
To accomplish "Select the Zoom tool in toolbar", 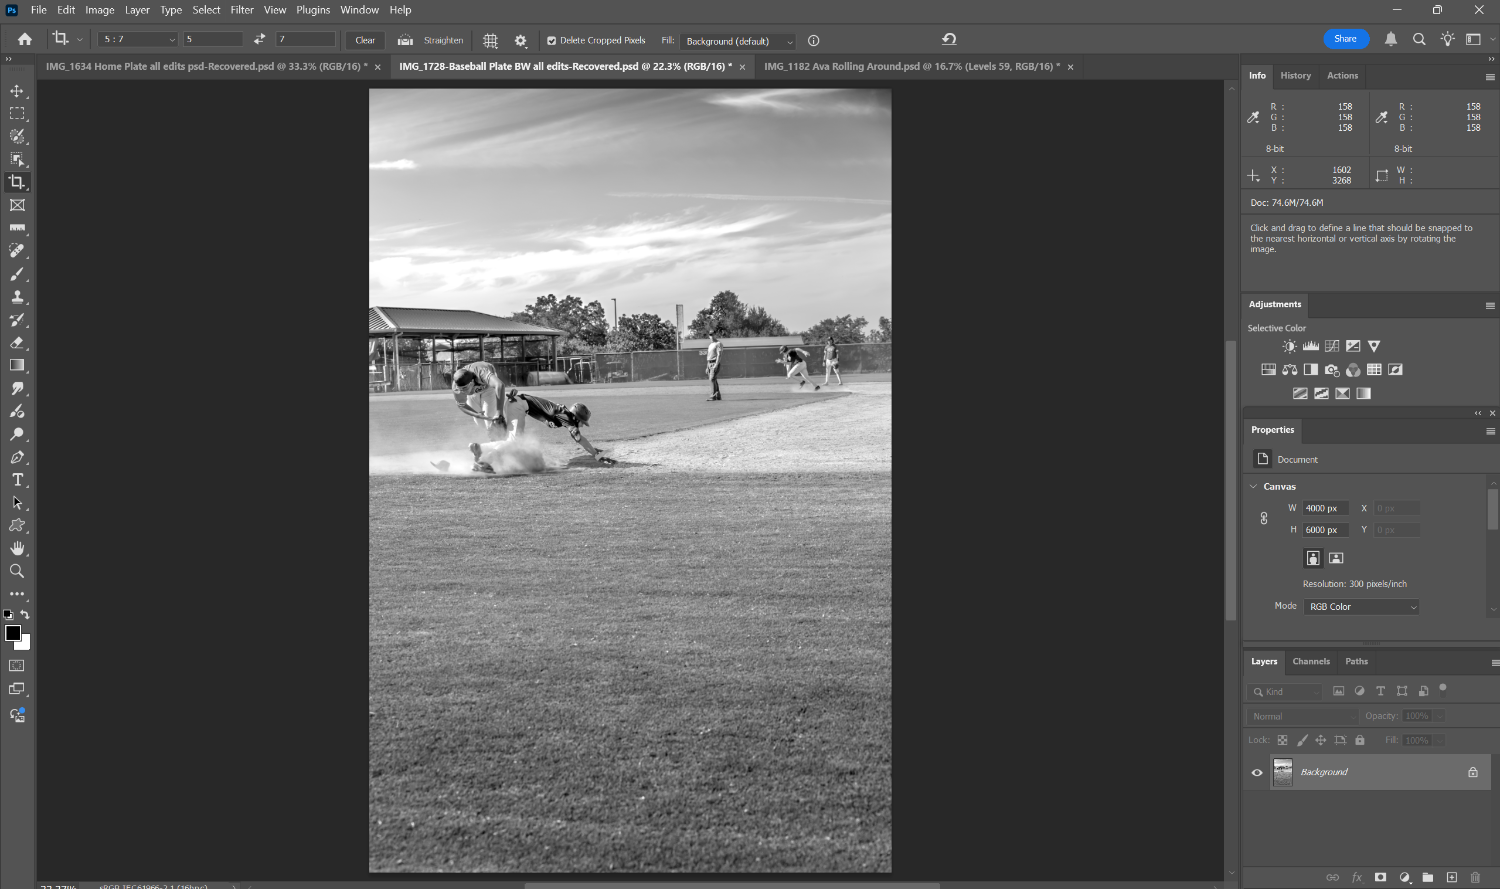I will point(17,571).
